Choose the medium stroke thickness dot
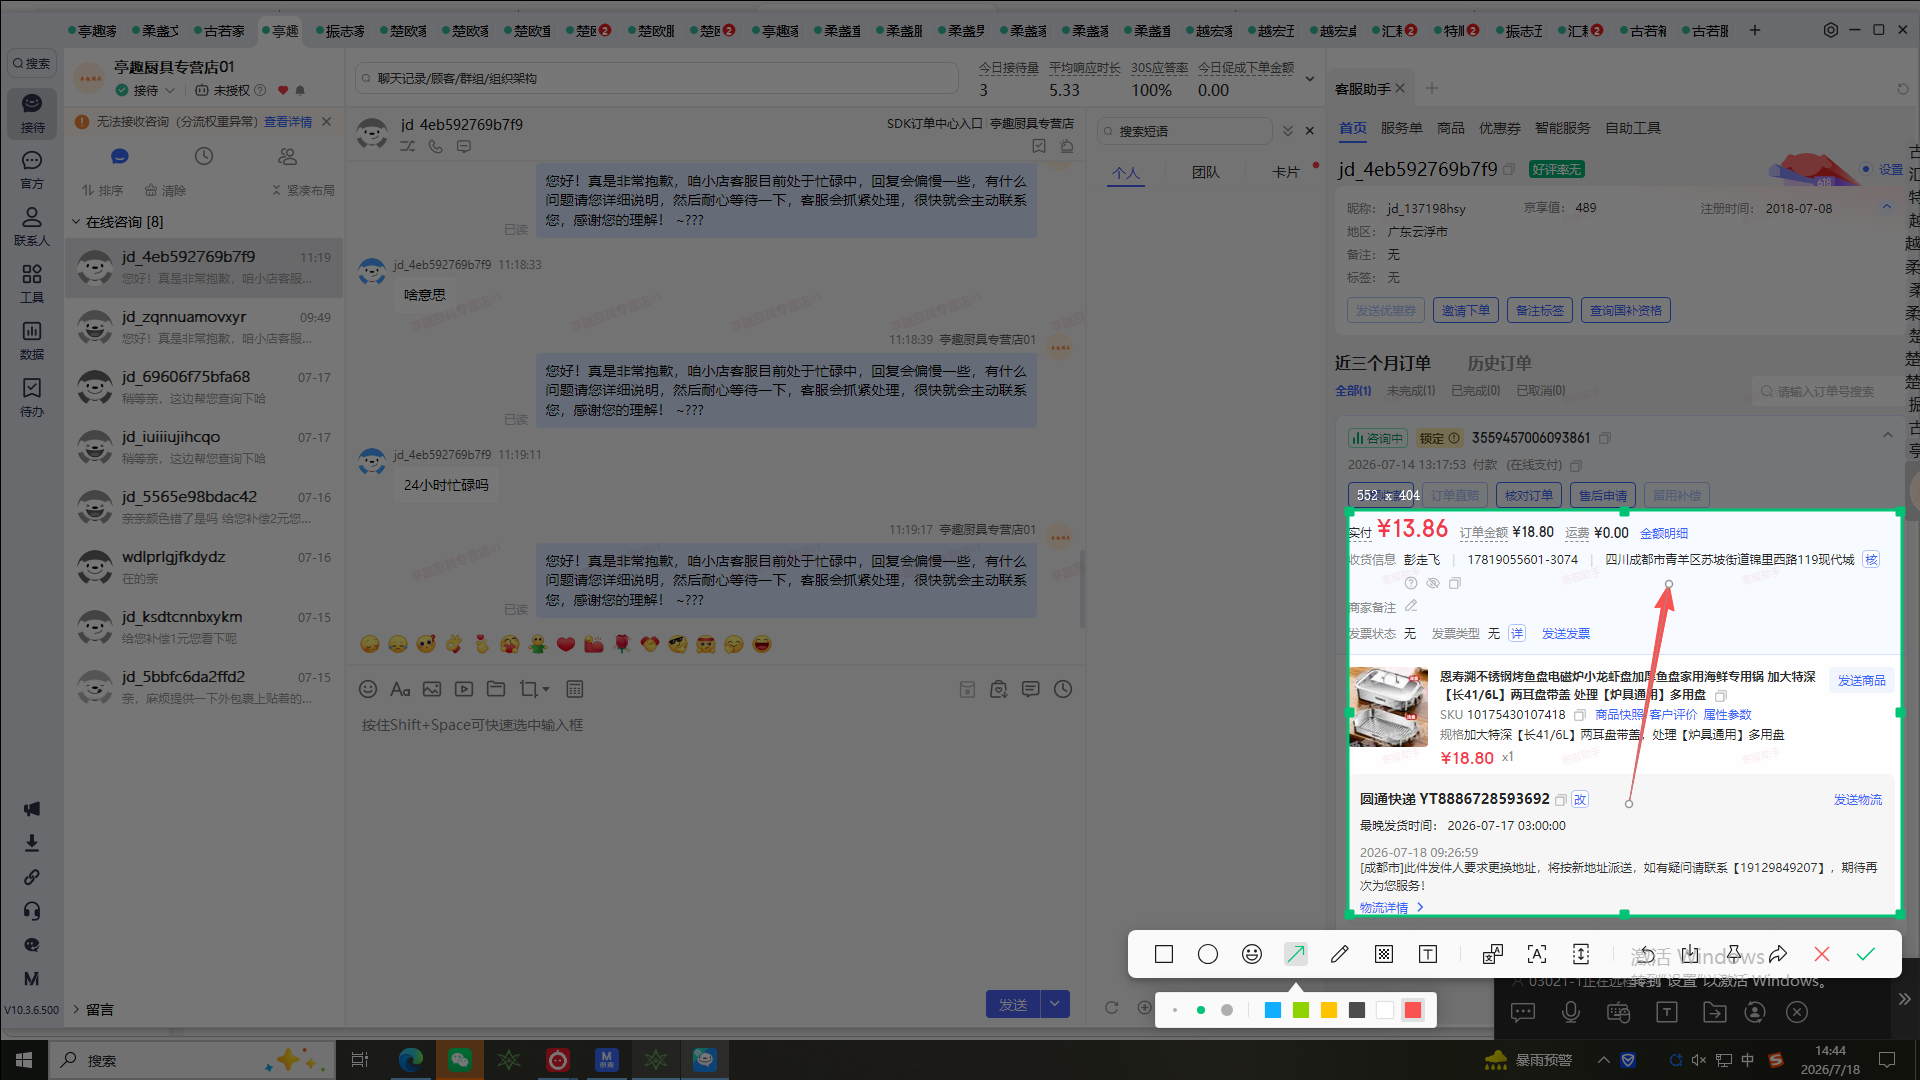The height and width of the screenshot is (1080, 1920). point(1201,1010)
